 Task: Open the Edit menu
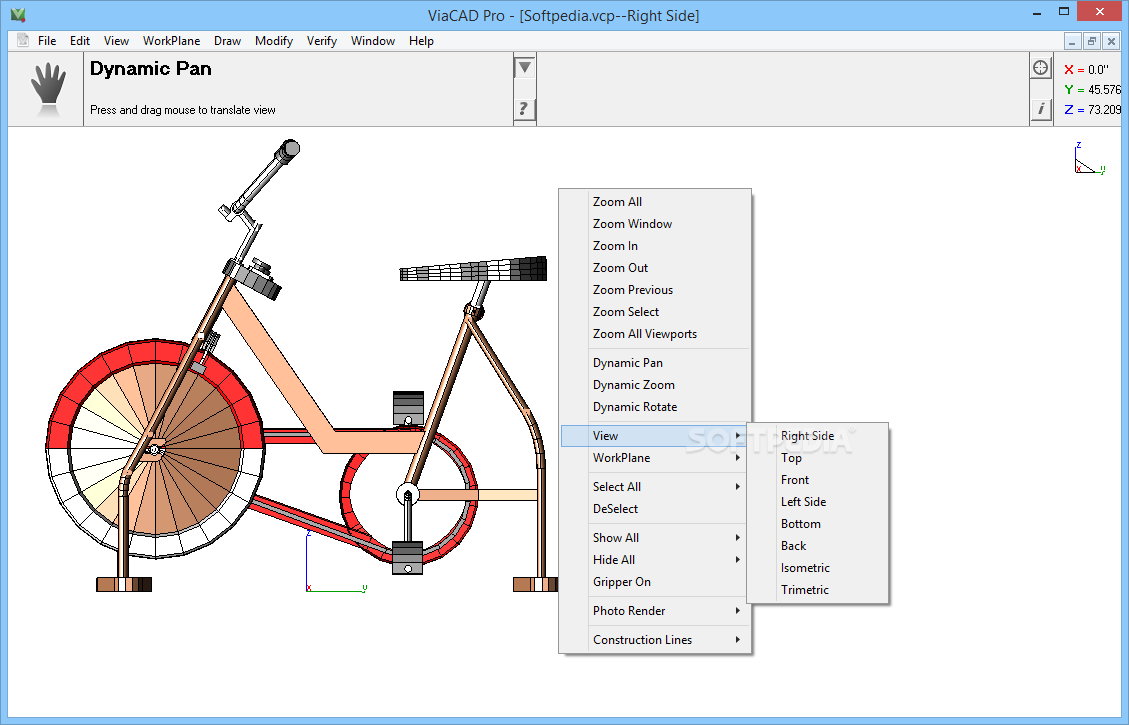80,41
